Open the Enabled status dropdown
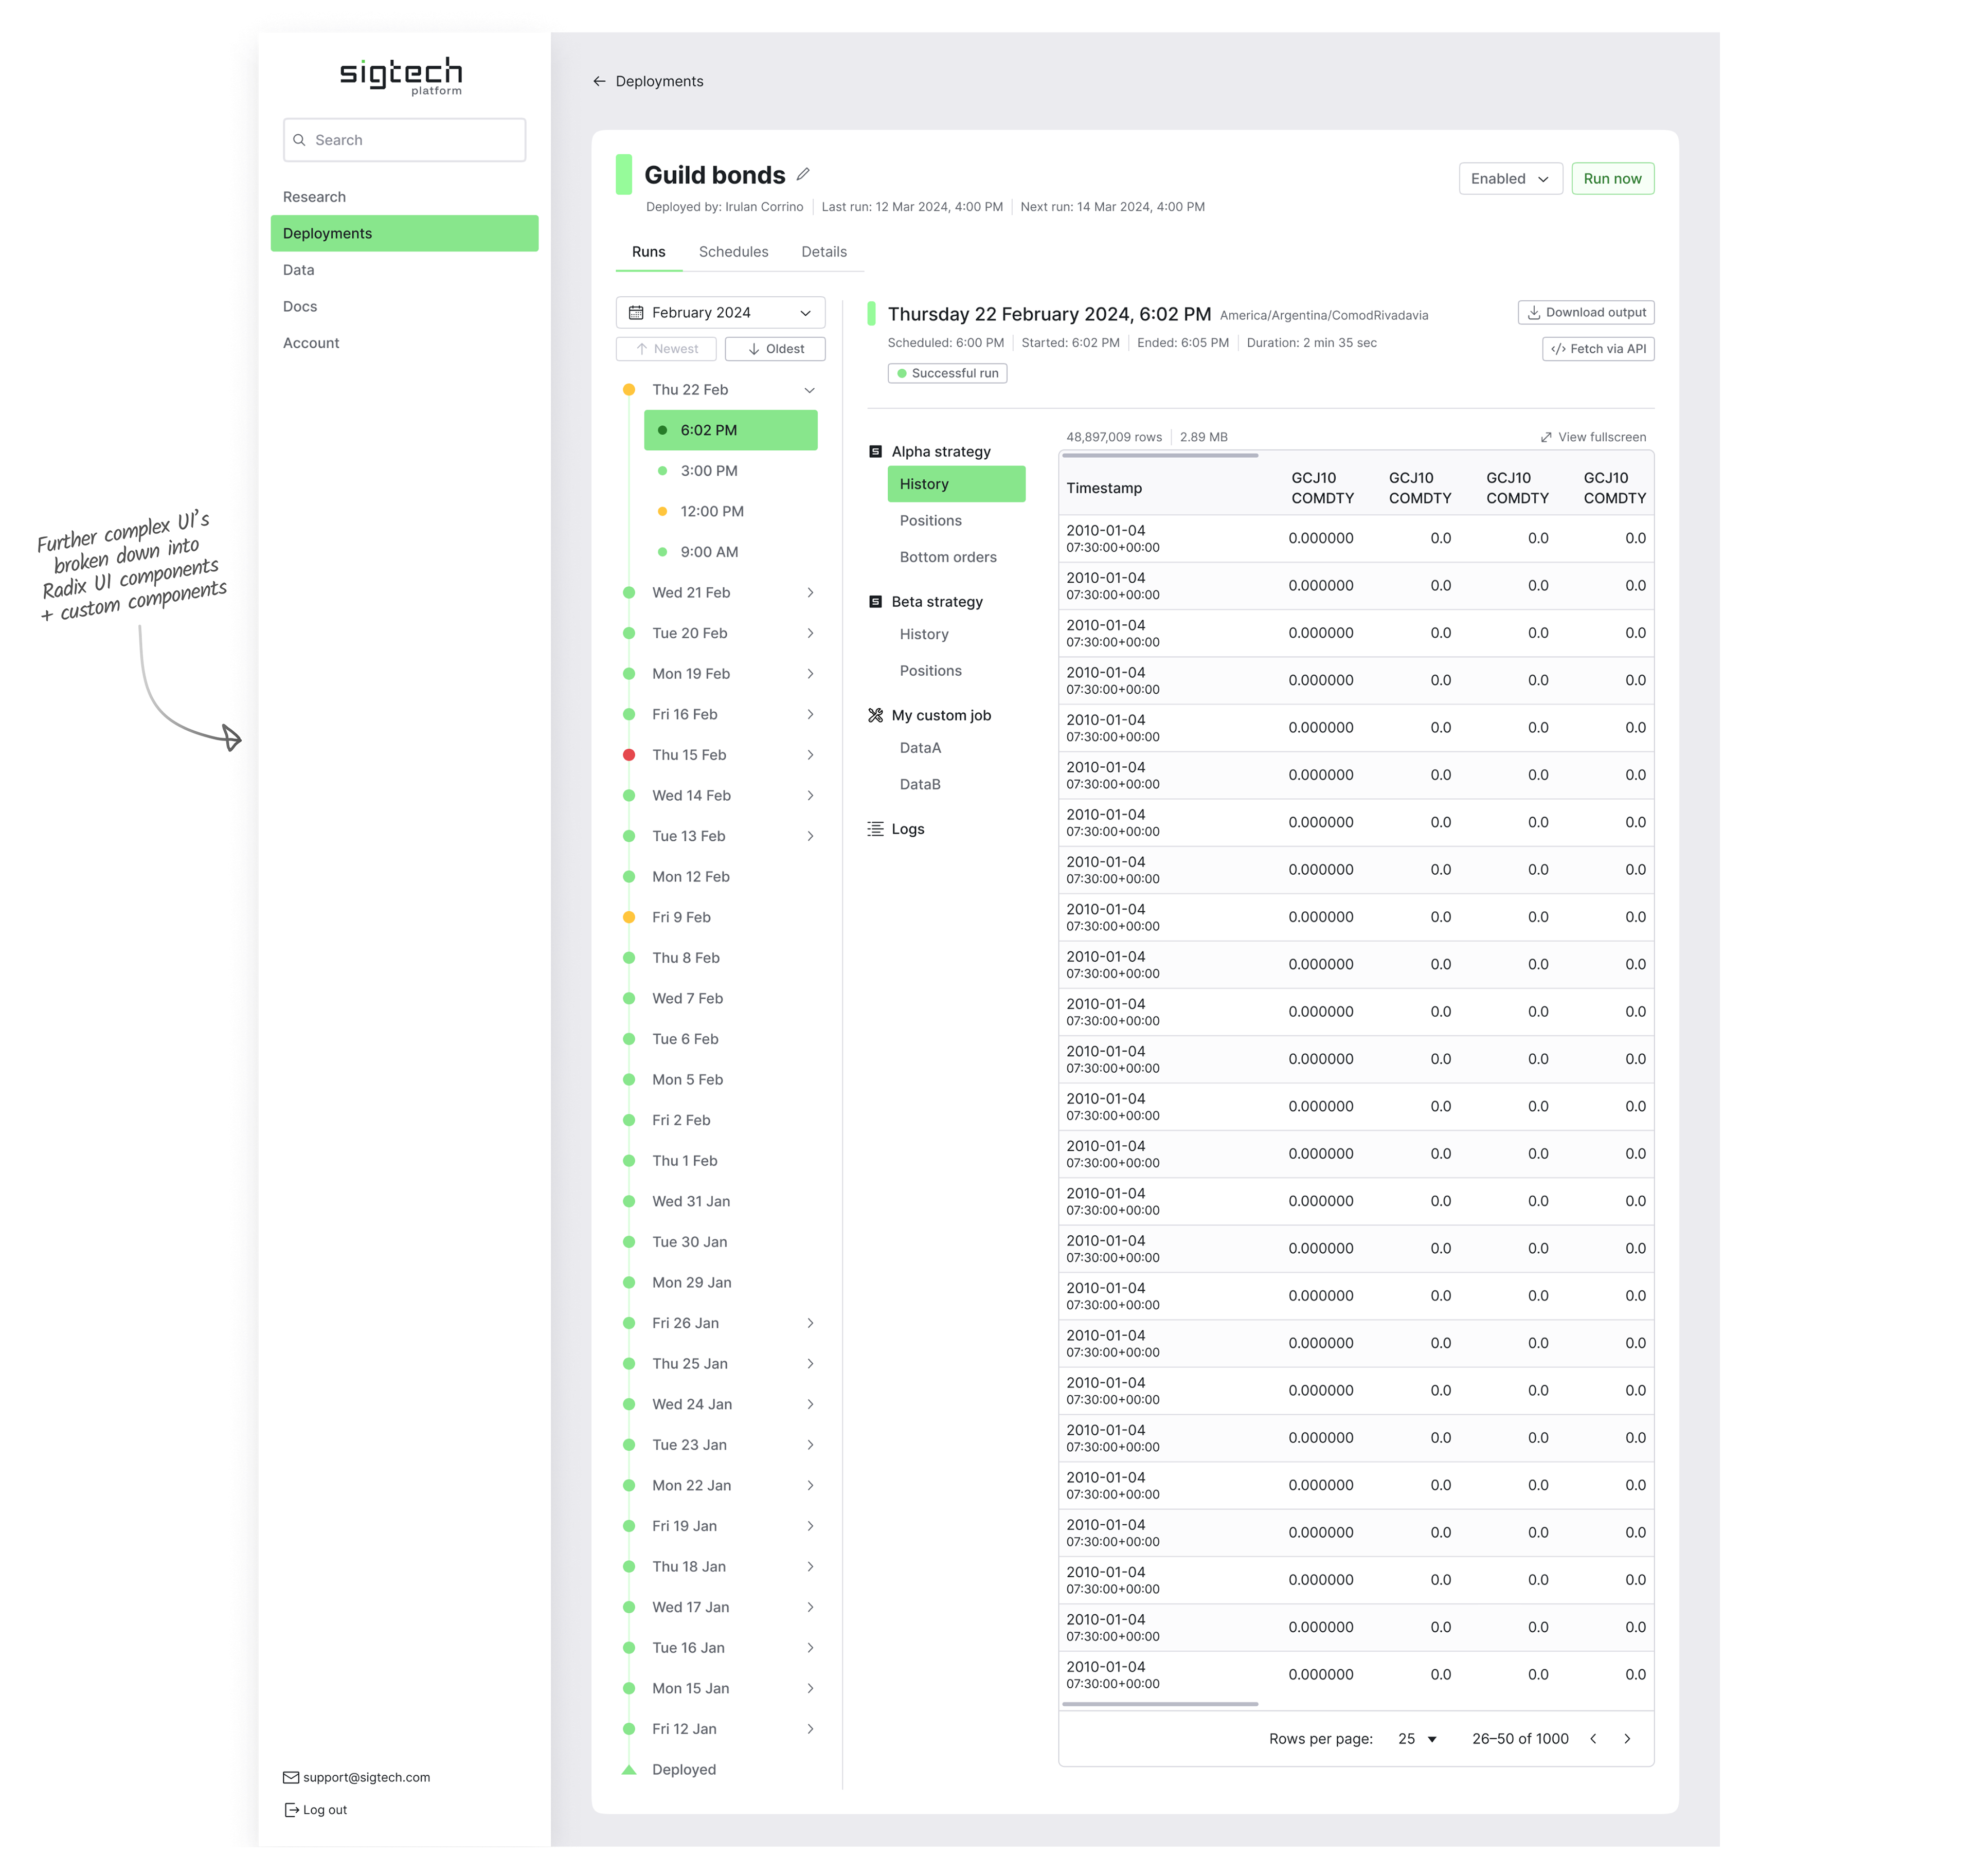Screen dimensions: 1975x1876 pos(1510,179)
